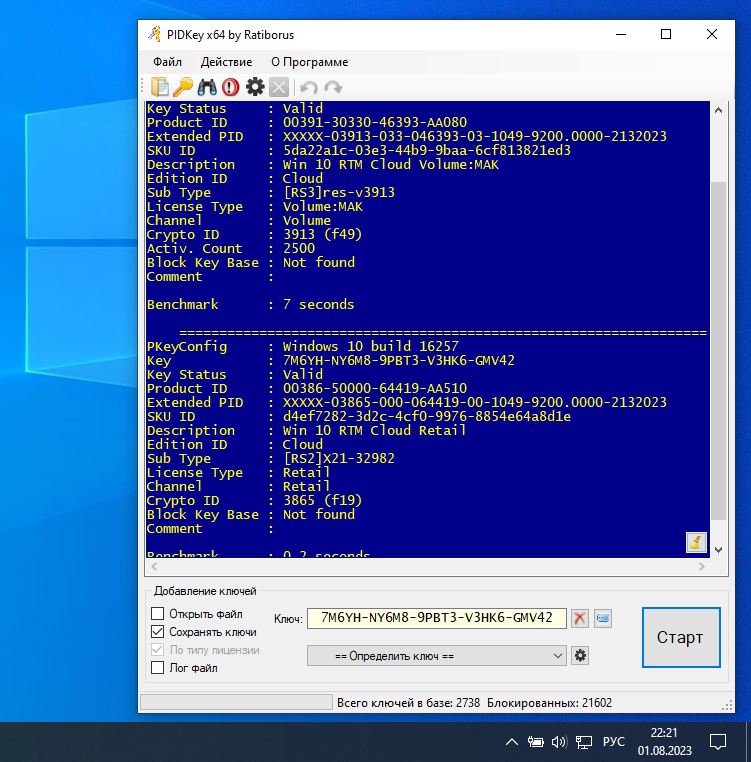Click the volume speaker tray icon
Image resolution: width=751 pixels, height=762 pixels.
(x=559, y=742)
